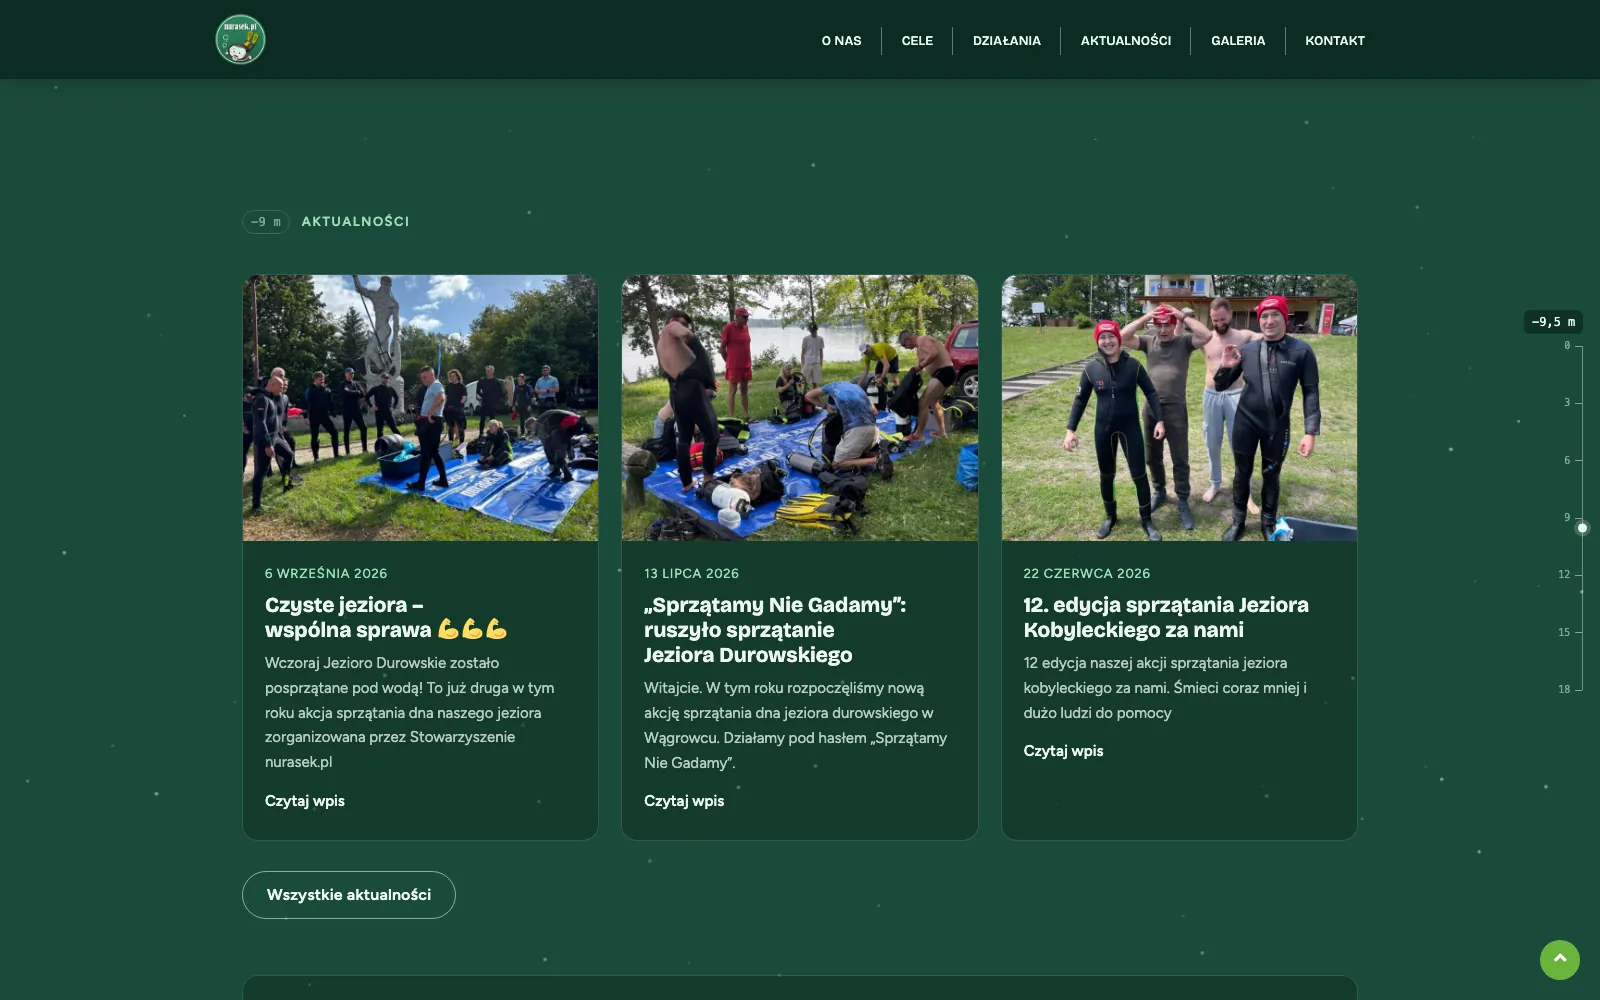Click the 3 mark on depth scale
1600x1000 pixels.
(1567, 402)
